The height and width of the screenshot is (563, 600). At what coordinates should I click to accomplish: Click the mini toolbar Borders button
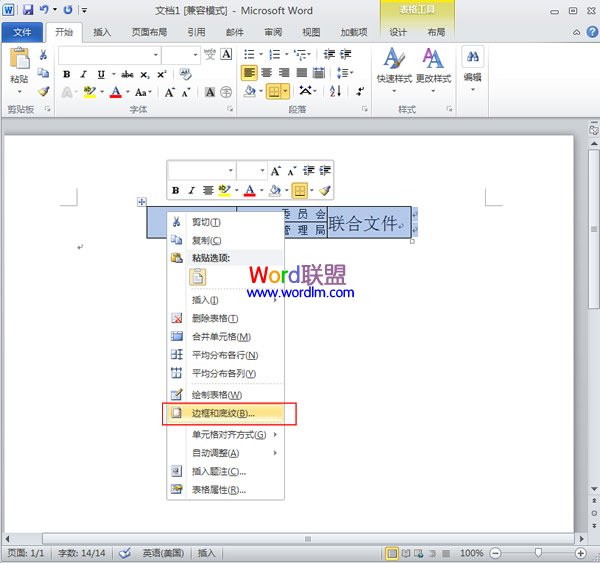click(x=300, y=190)
